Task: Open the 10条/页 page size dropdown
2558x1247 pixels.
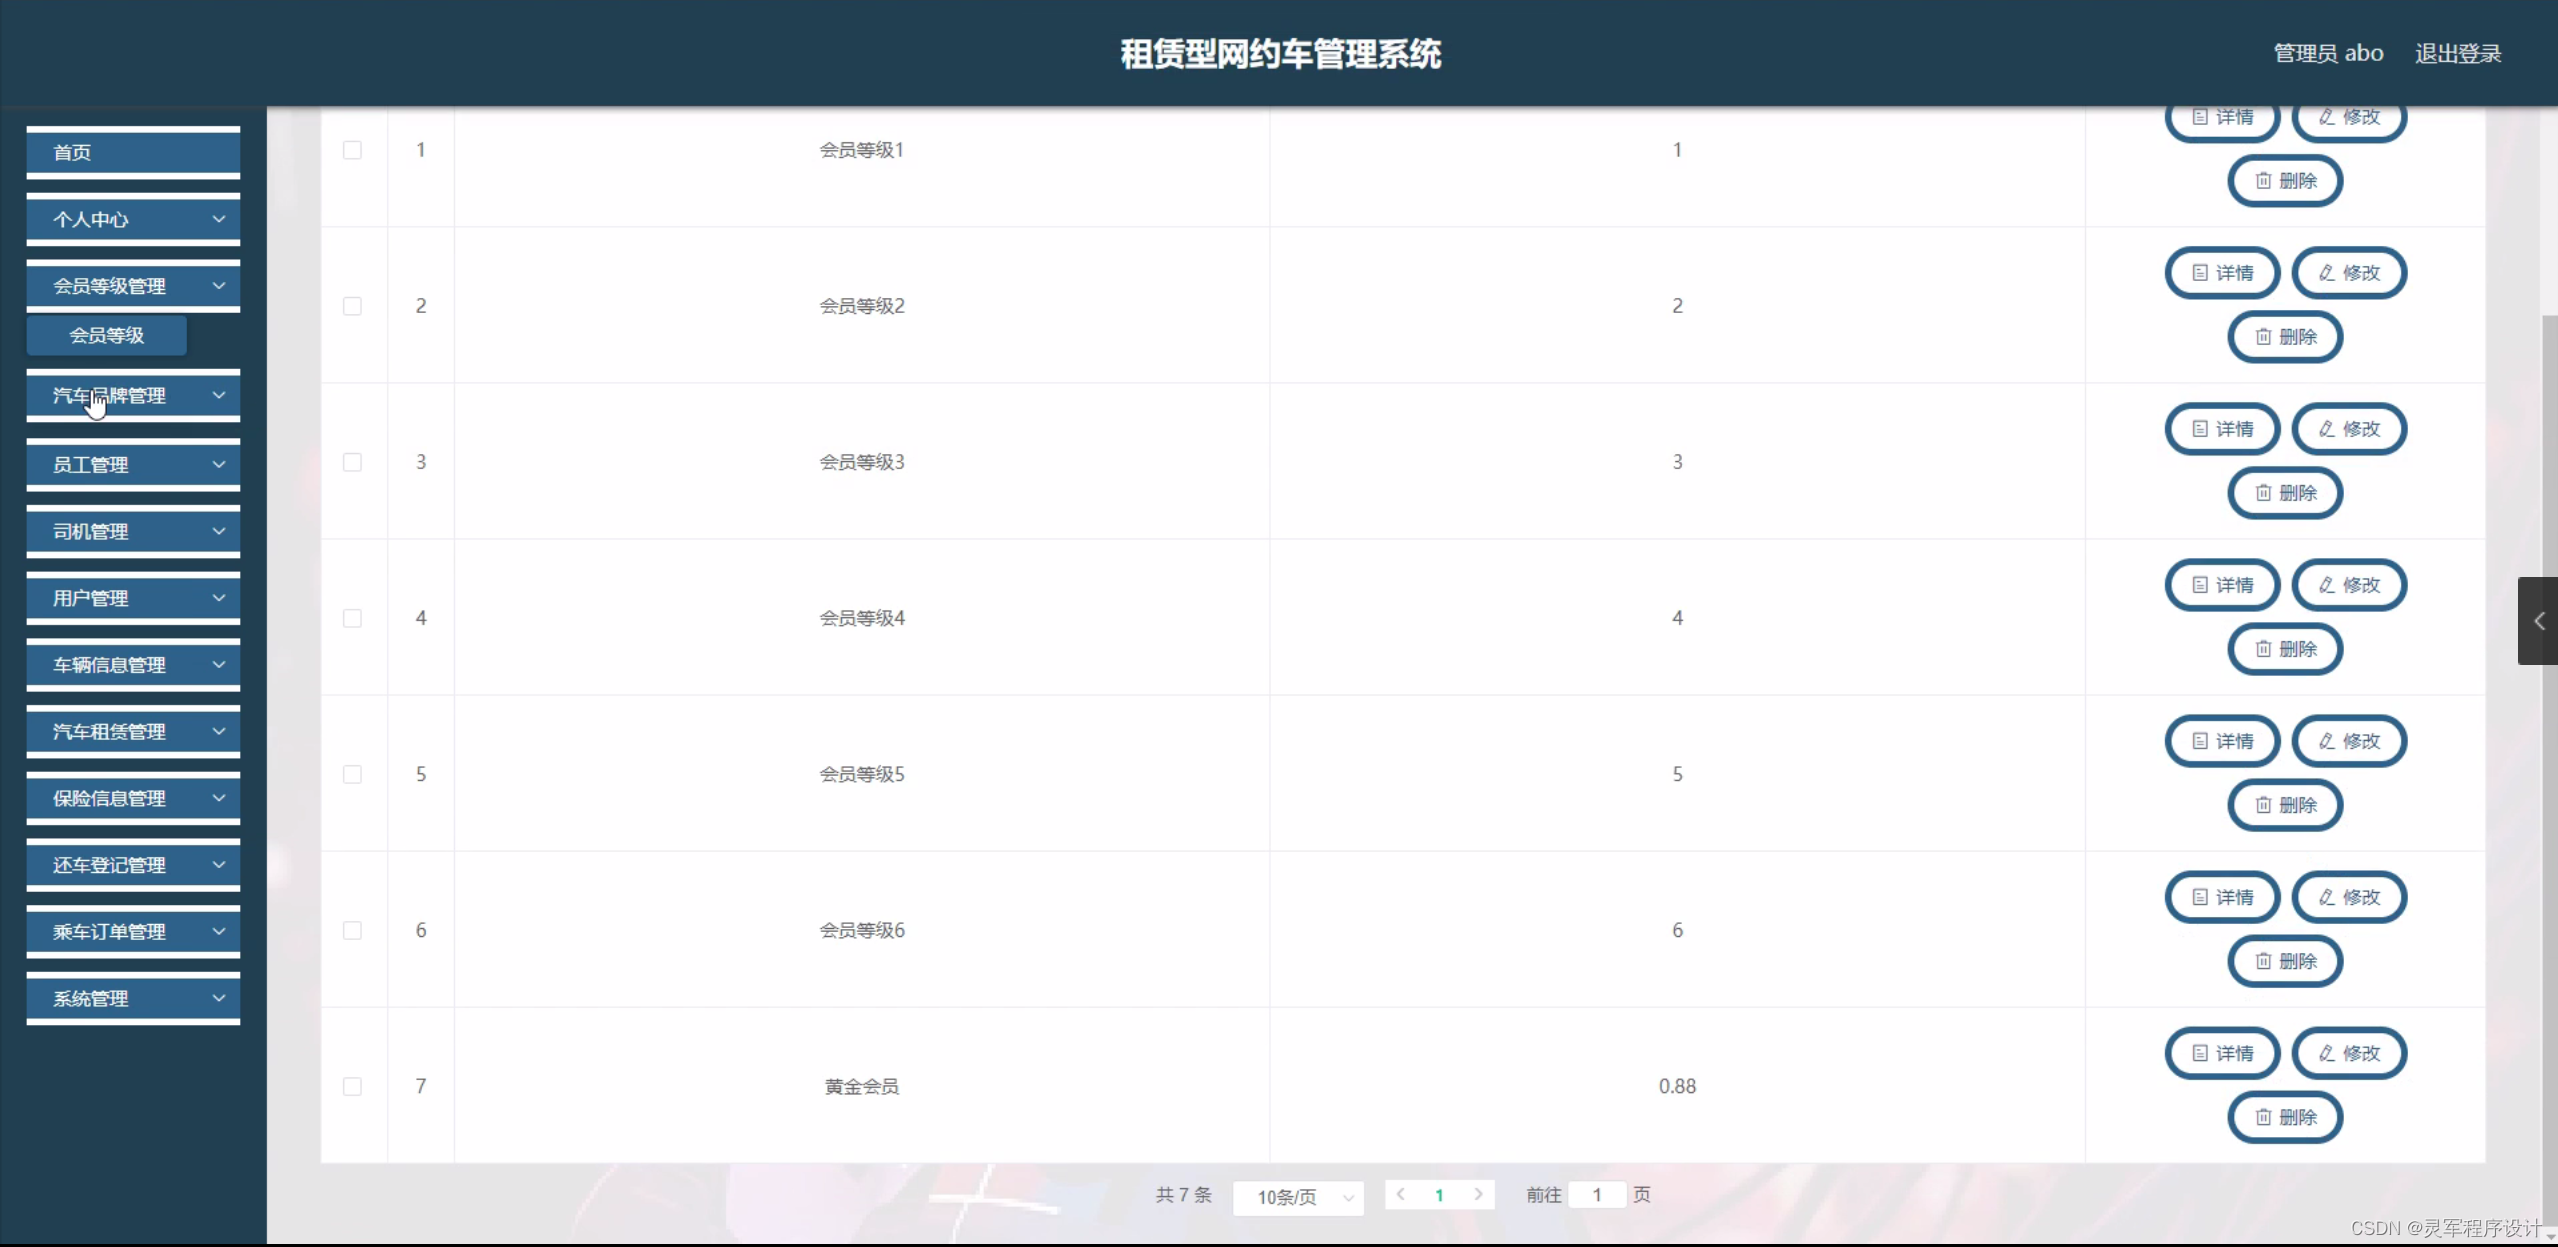Action: tap(1298, 1197)
